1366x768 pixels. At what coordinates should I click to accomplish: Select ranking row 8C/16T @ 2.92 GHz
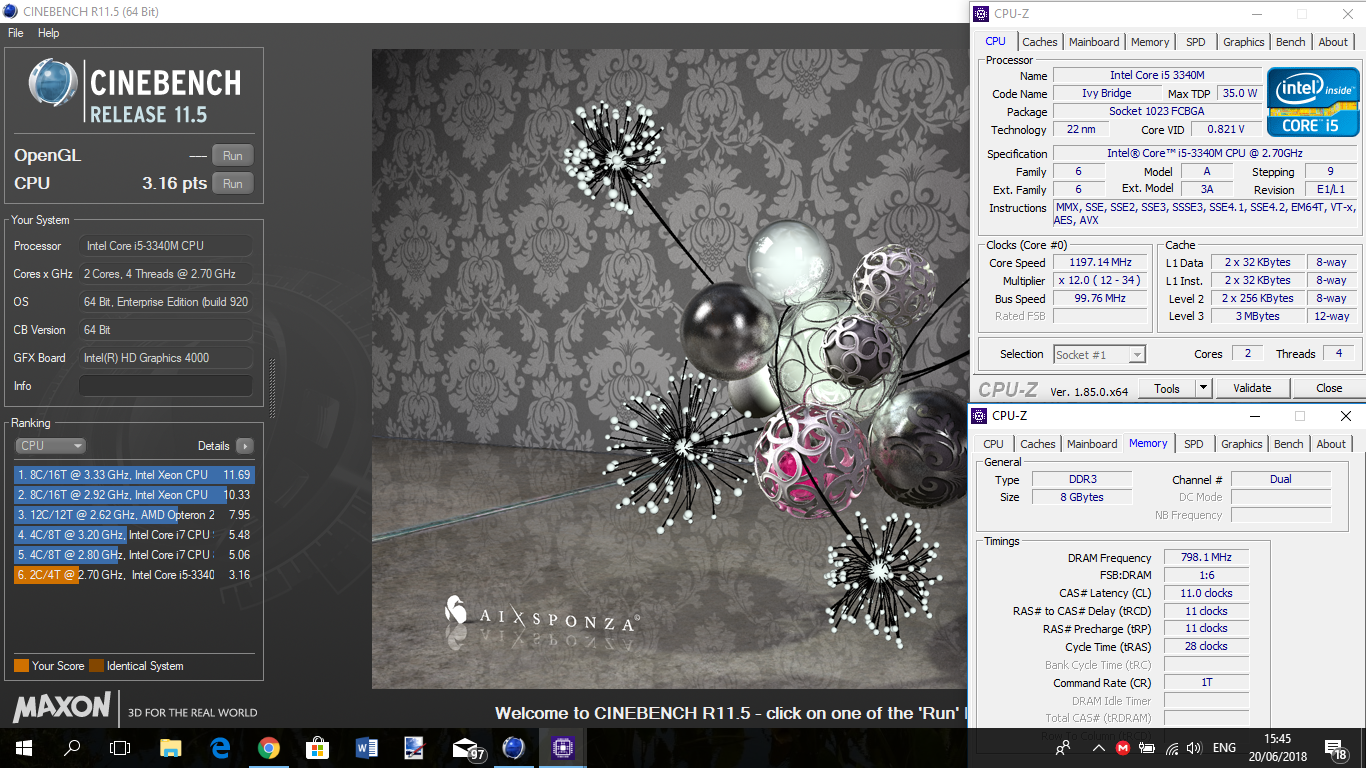[134, 495]
